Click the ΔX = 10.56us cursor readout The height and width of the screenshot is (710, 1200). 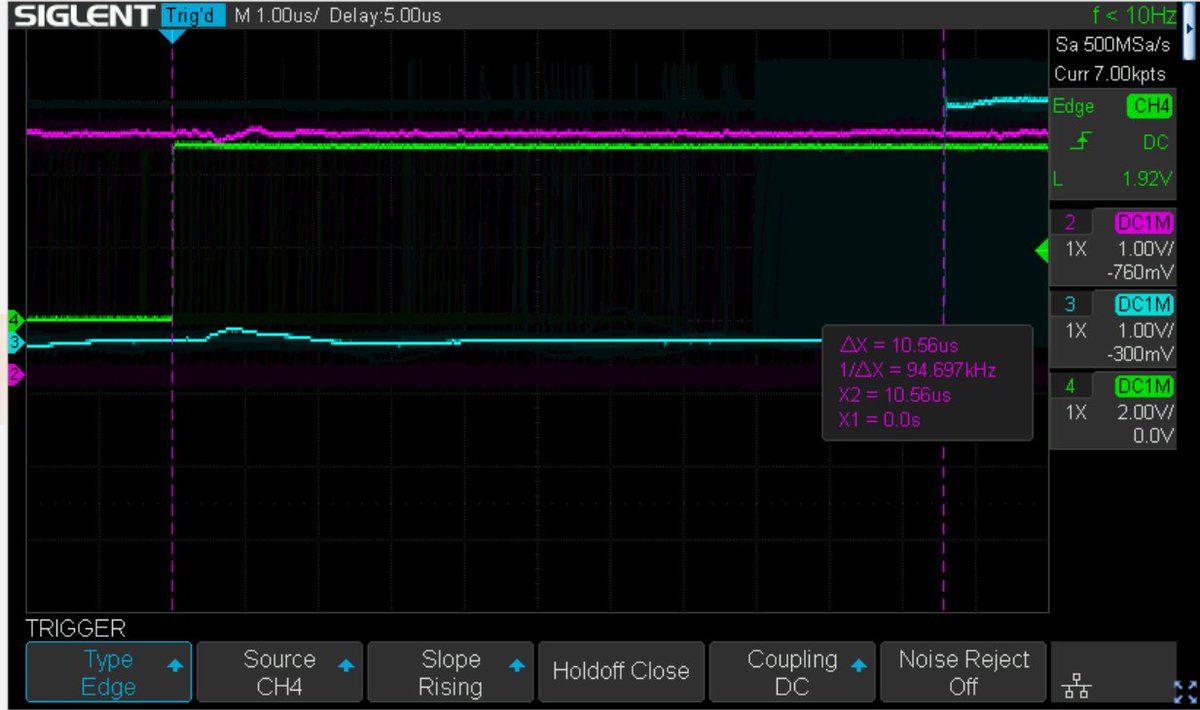[x=899, y=346]
